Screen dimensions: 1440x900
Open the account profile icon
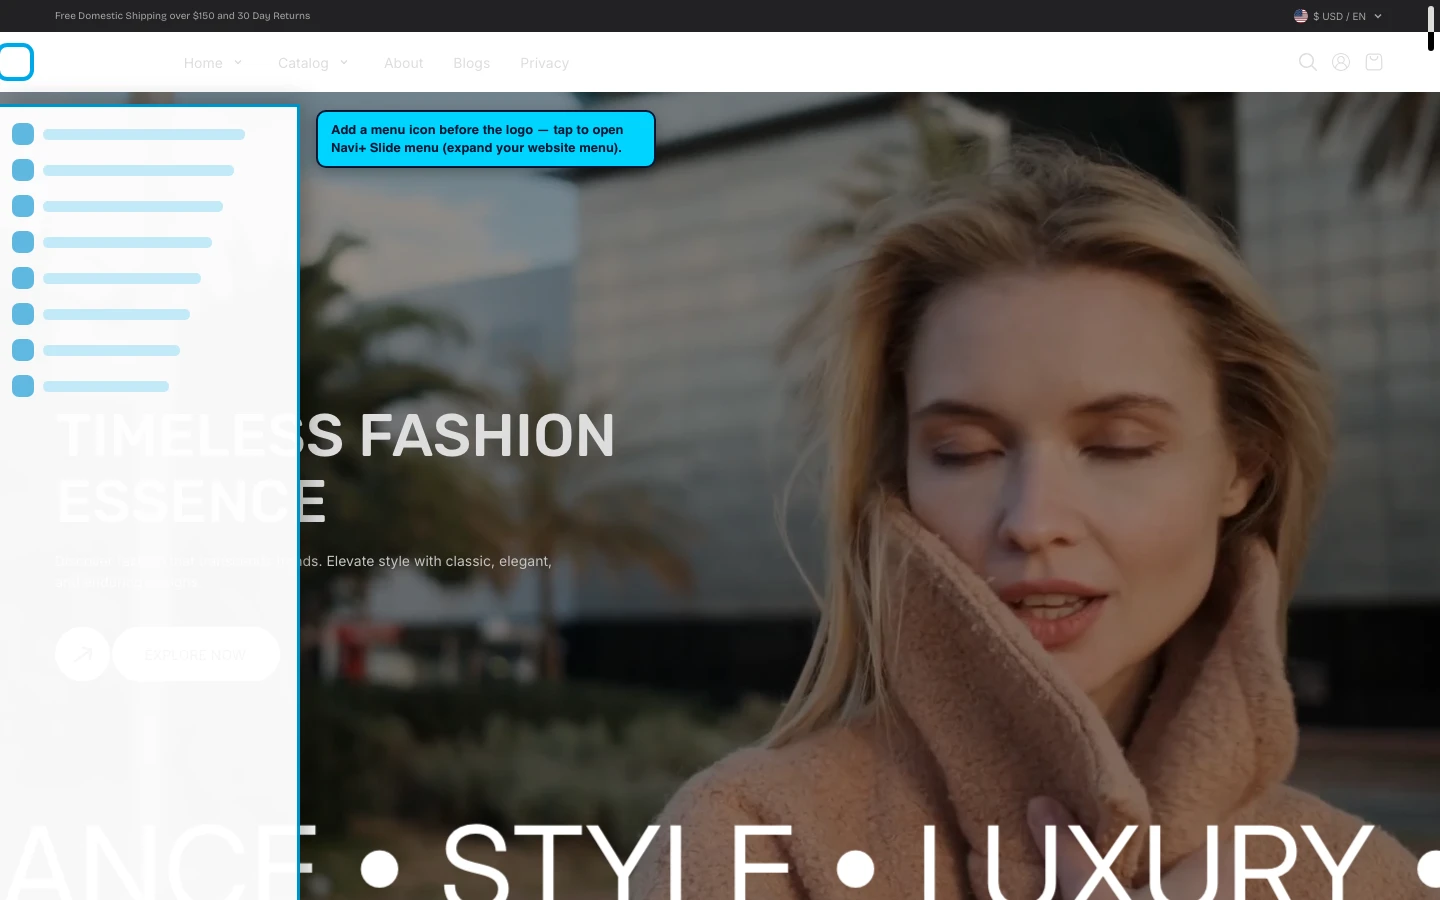(1341, 62)
